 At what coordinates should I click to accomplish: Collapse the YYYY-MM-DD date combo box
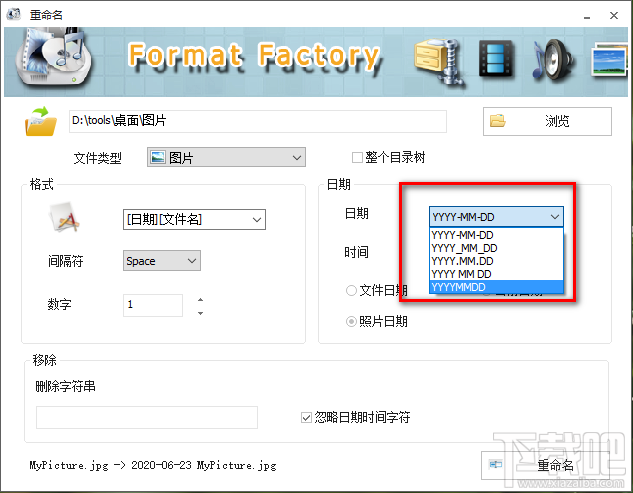coord(496,217)
